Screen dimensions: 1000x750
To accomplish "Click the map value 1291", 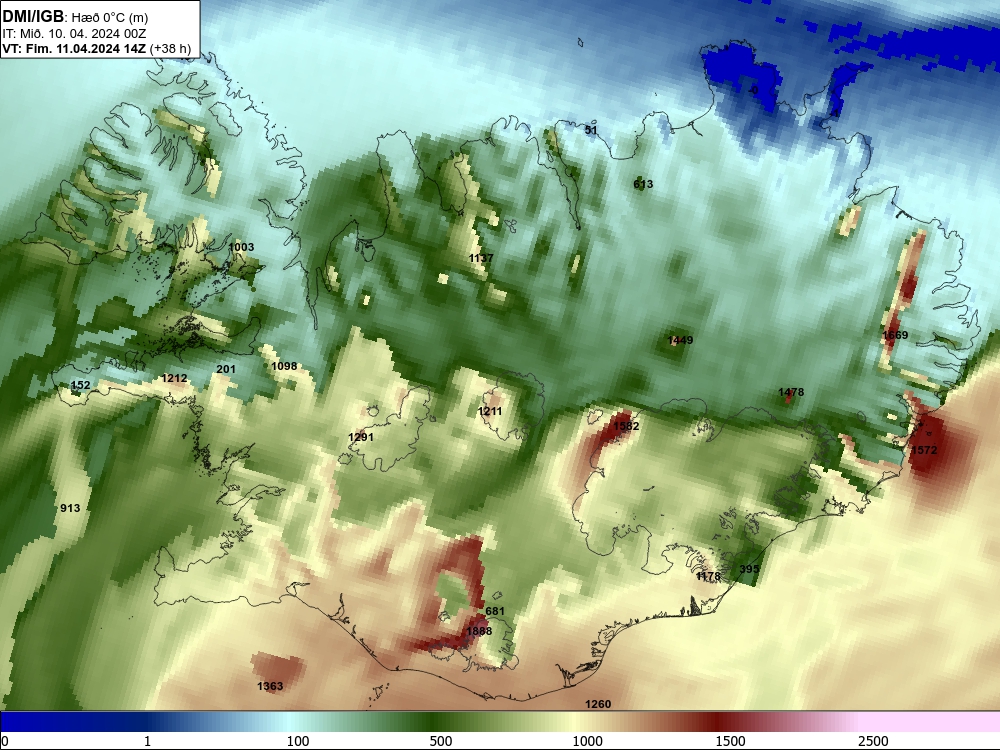I will click(x=361, y=437).
